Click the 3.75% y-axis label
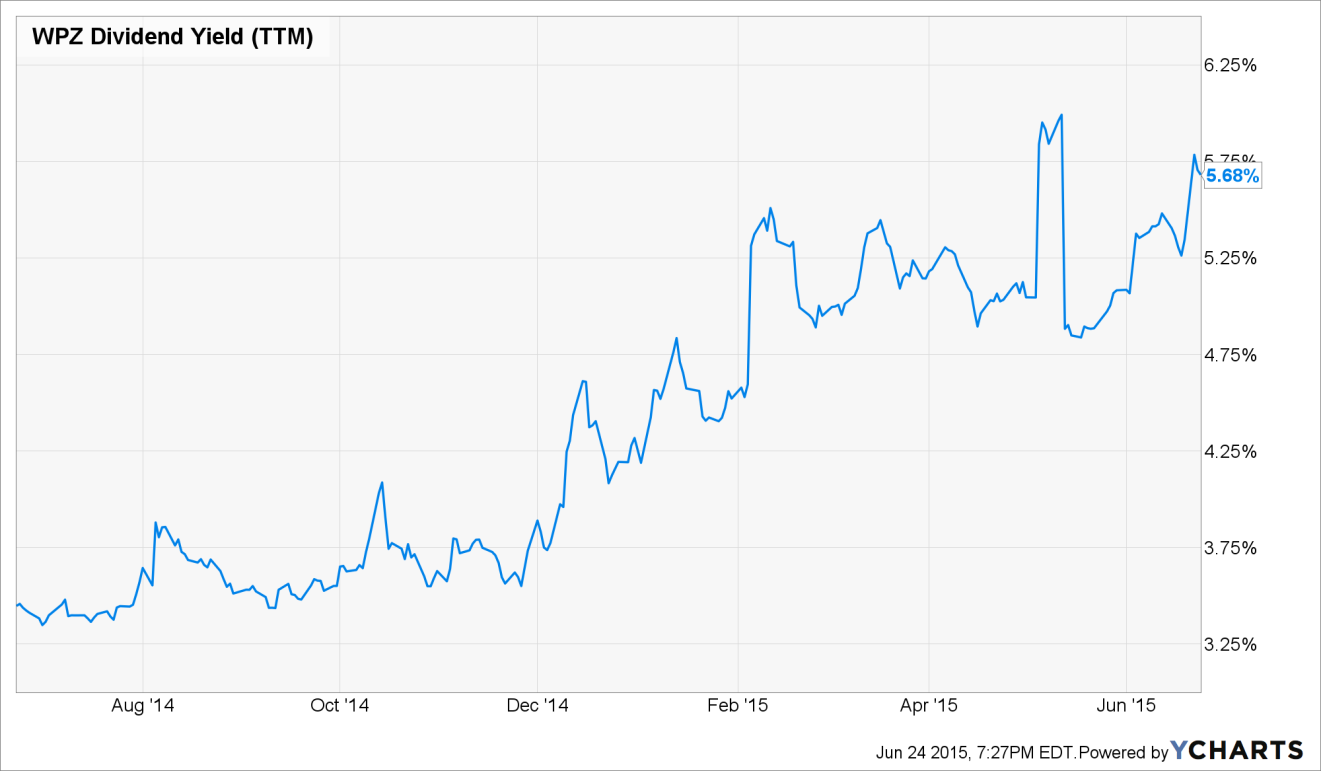 [x=1229, y=548]
